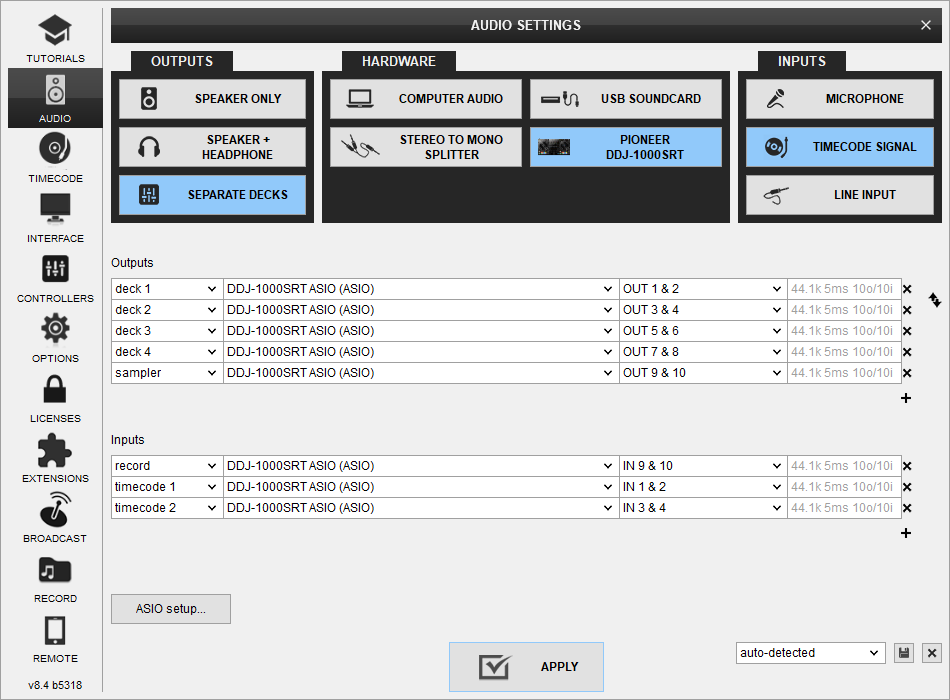Expand the OUT 1 & 2 channel dropdown
This screenshot has height=700, width=950.
[703, 289]
